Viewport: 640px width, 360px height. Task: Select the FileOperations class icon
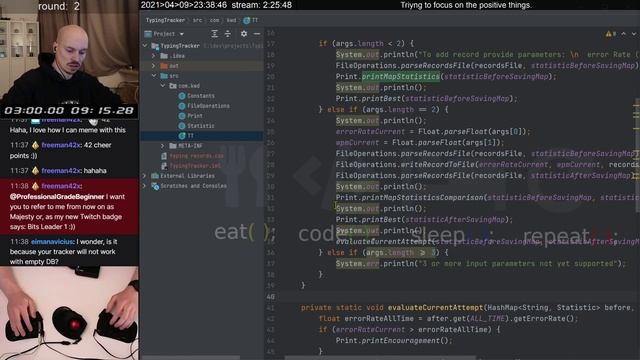click(x=182, y=106)
